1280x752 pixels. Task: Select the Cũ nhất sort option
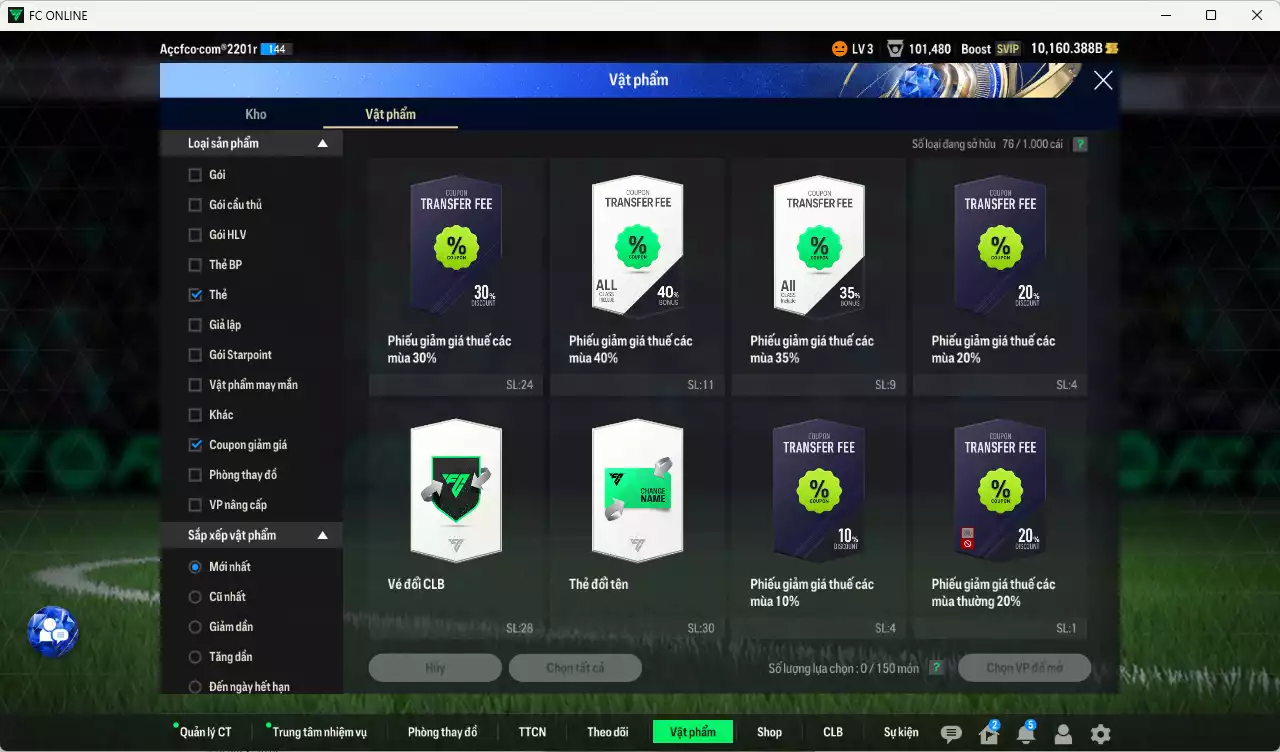pos(195,597)
